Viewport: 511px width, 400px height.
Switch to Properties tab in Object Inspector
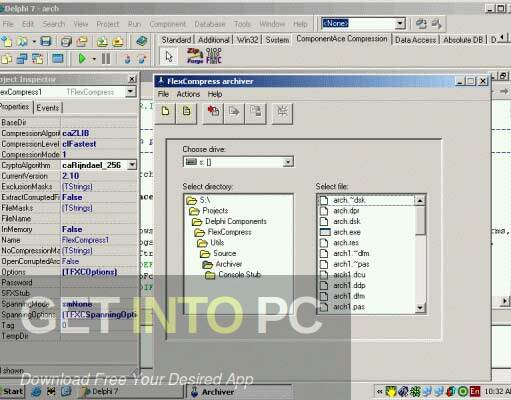(x=15, y=107)
